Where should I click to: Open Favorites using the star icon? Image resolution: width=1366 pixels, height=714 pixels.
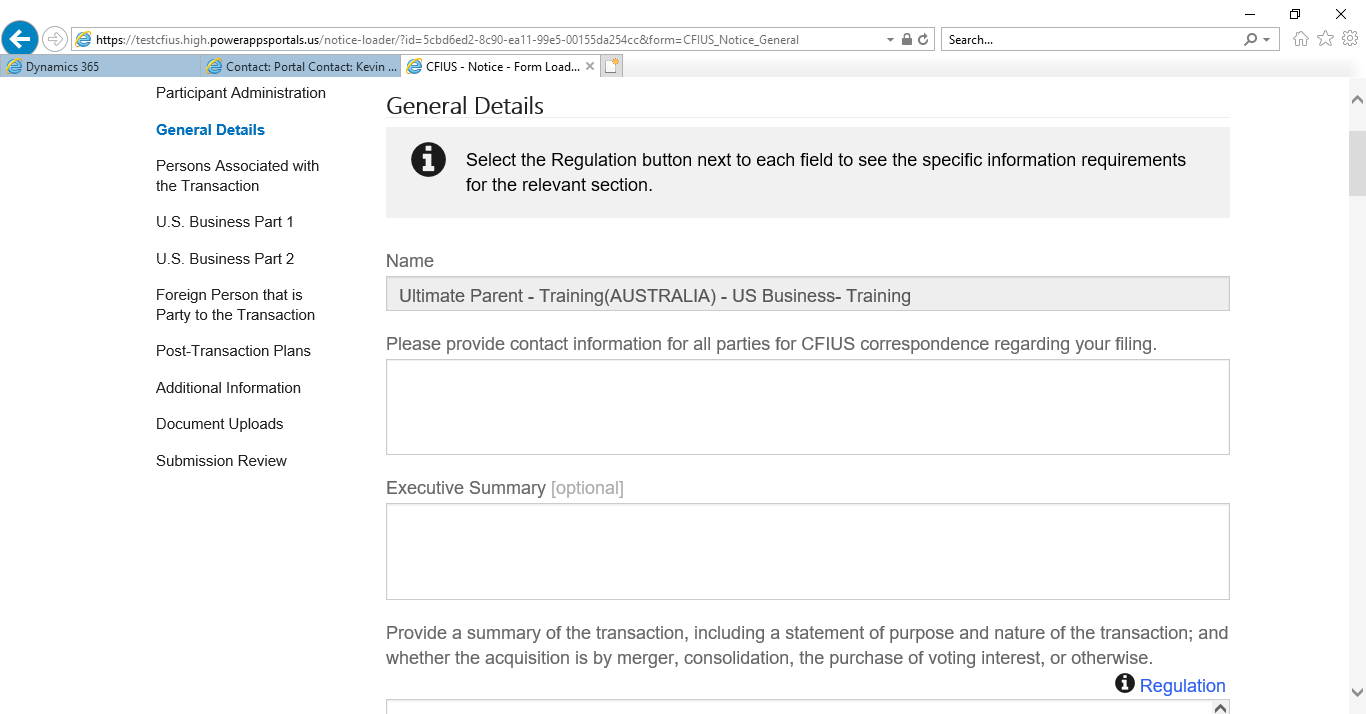click(x=1325, y=39)
